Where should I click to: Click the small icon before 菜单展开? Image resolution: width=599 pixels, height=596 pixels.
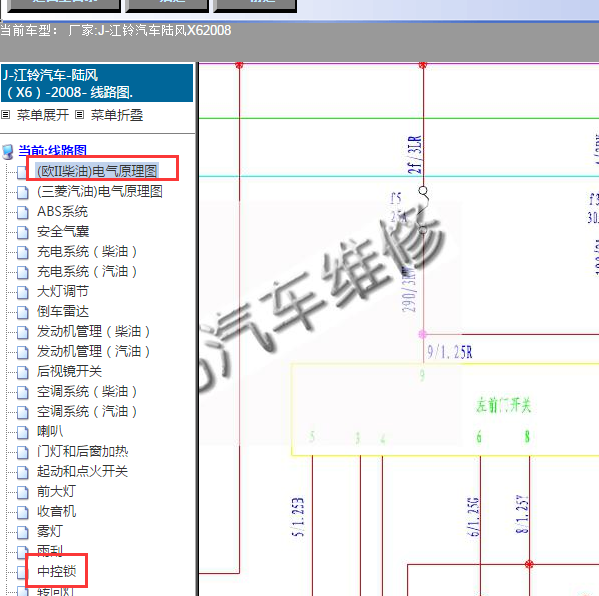point(5,115)
